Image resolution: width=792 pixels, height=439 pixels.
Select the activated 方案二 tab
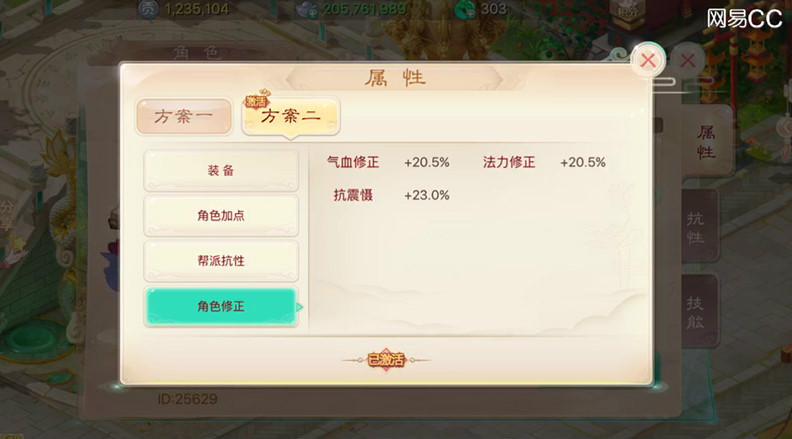290,116
